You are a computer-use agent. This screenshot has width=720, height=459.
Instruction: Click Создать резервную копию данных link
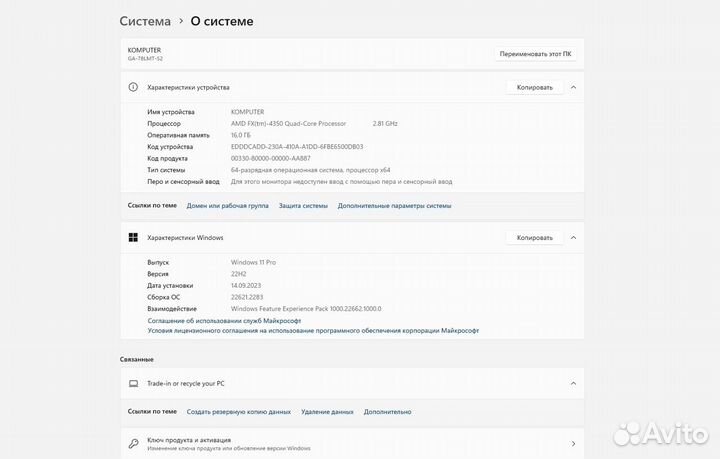[x=239, y=411]
